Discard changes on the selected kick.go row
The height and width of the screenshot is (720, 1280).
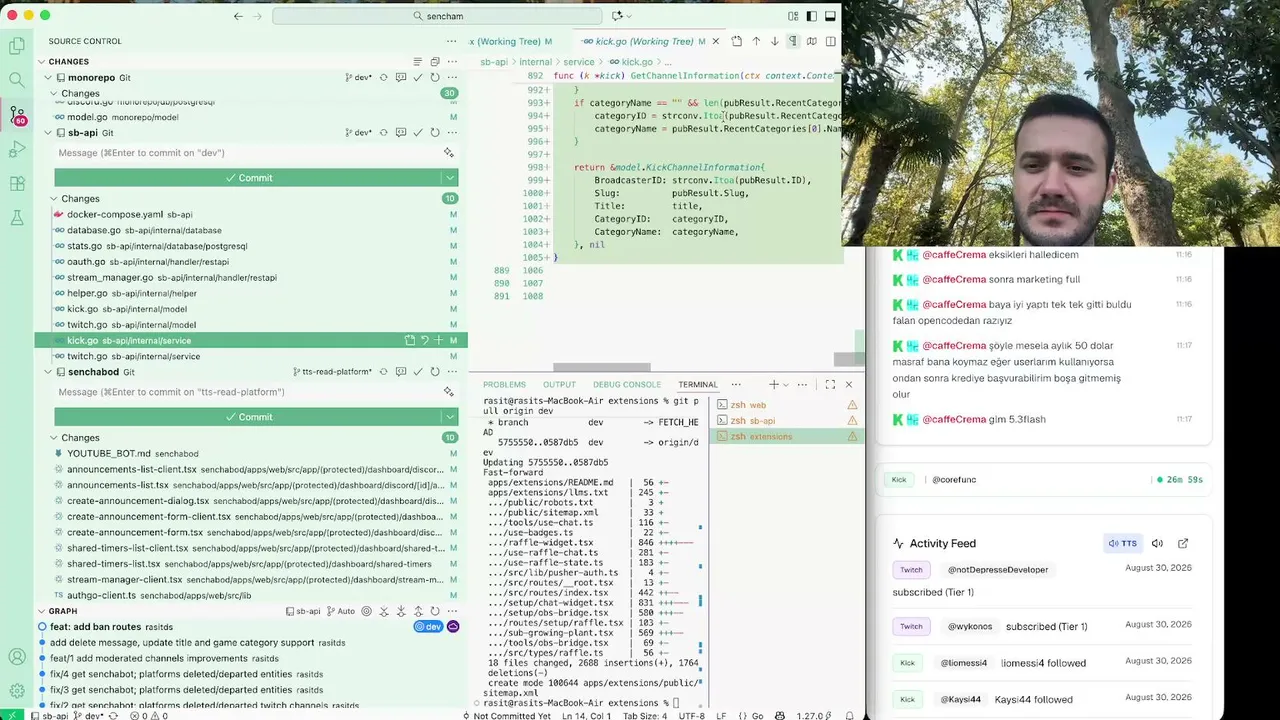tap(424, 340)
